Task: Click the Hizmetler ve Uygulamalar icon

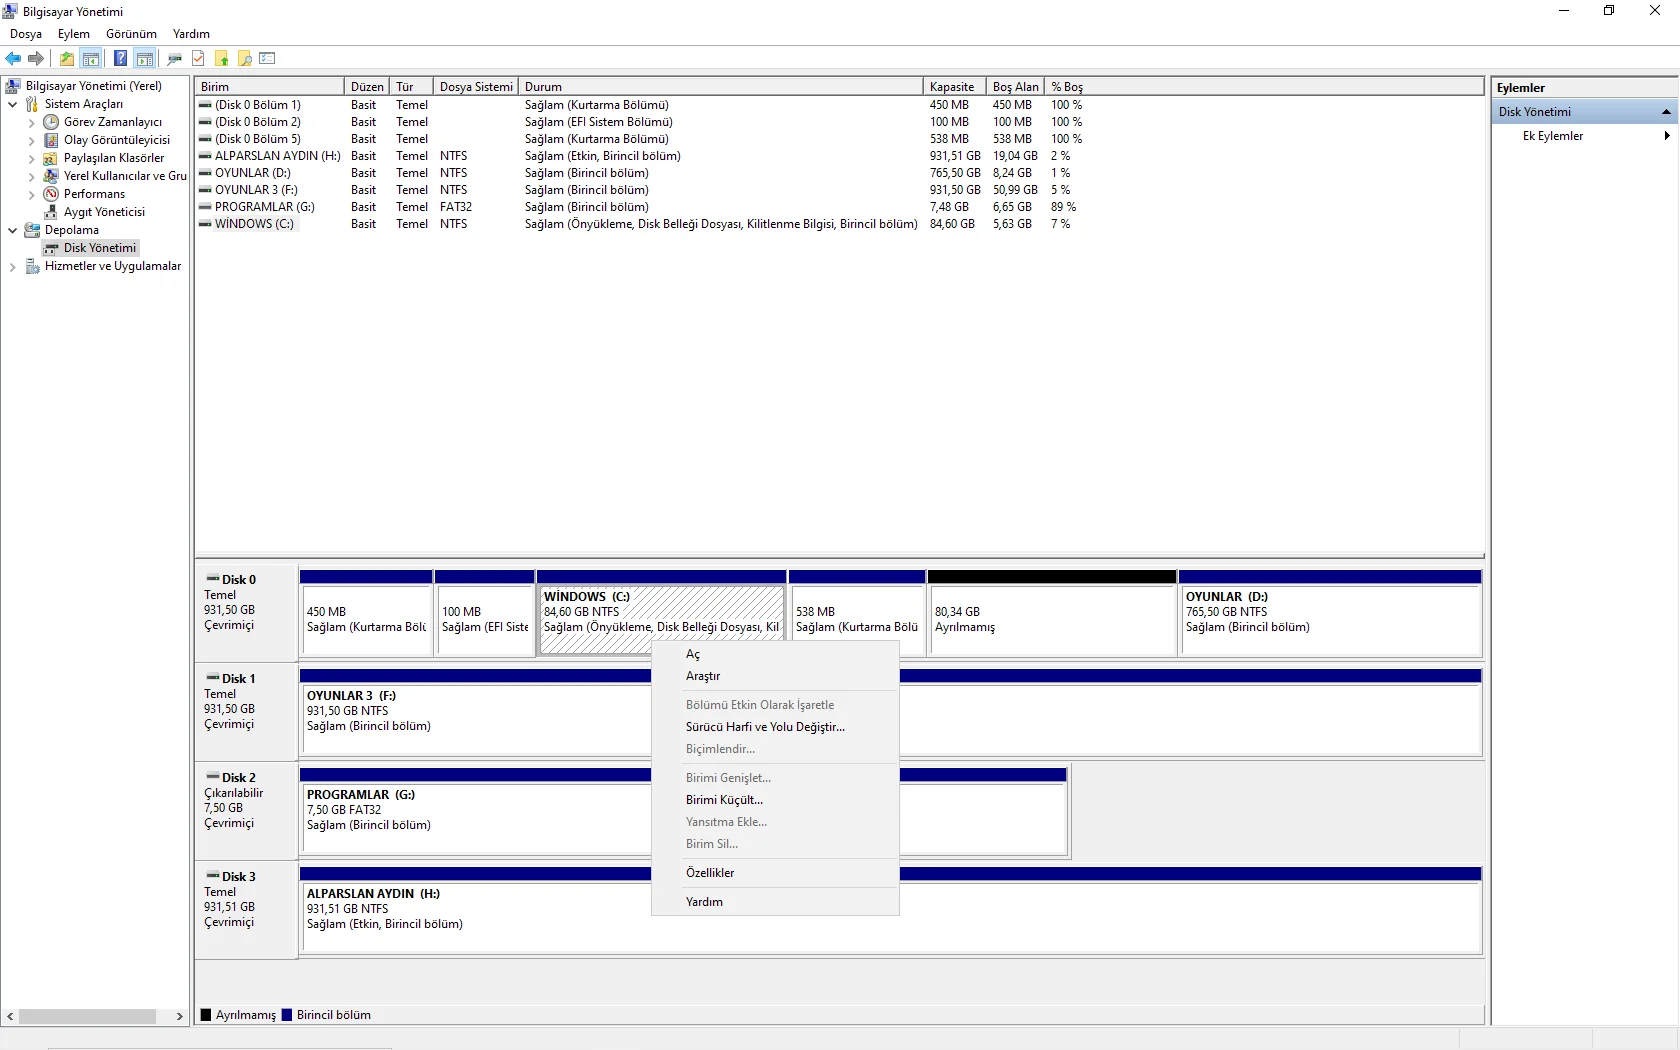Action: (x=32, y=266)
